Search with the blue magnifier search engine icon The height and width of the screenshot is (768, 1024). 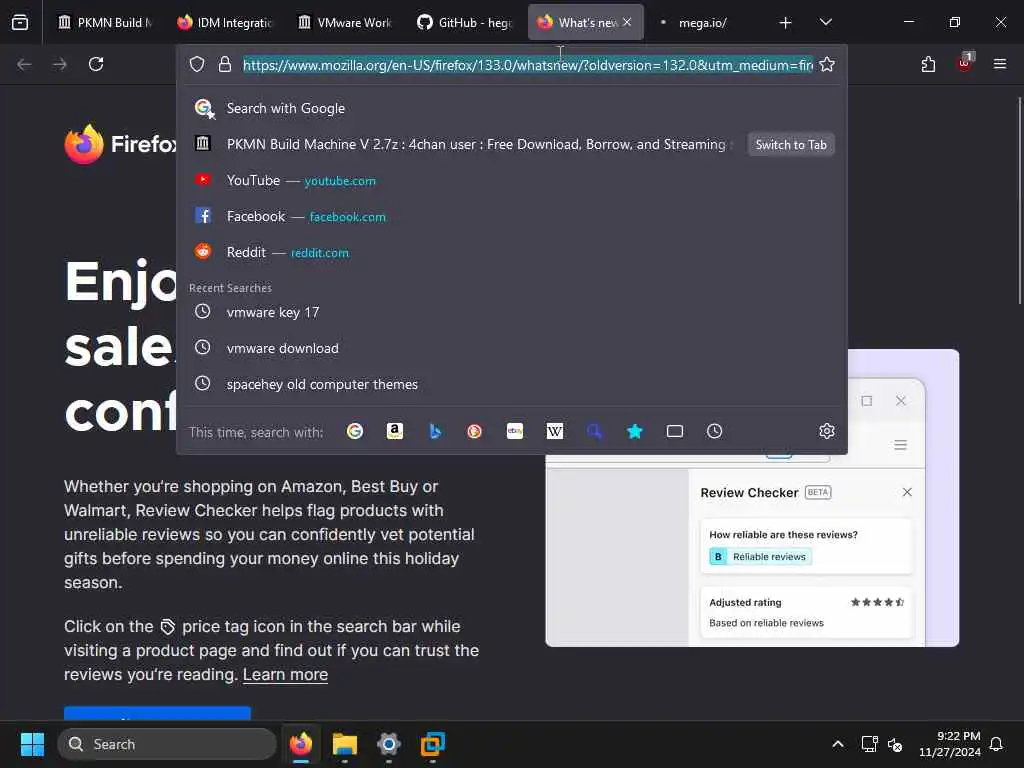click(594, 431)
